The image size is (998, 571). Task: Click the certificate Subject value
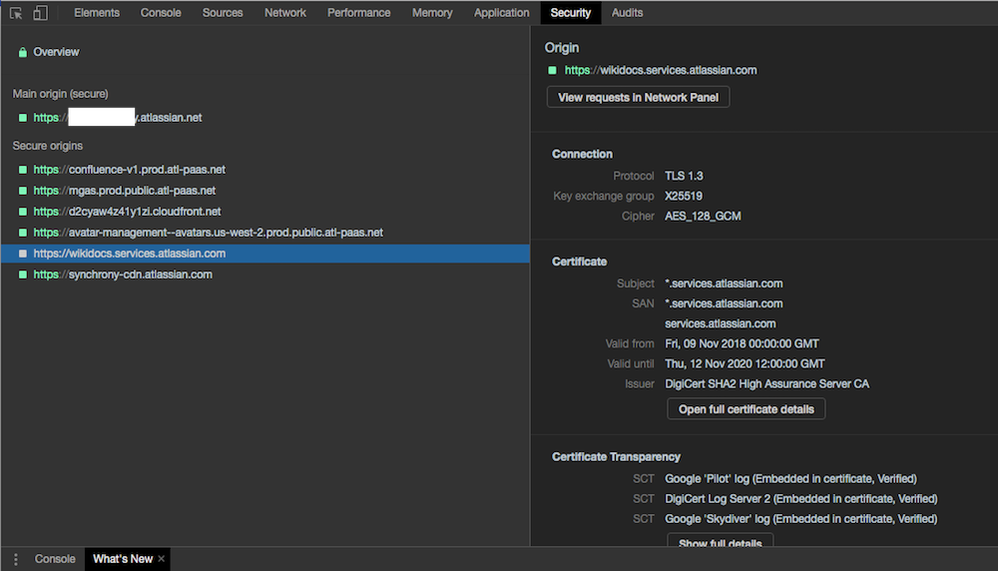tap(724, 284)
